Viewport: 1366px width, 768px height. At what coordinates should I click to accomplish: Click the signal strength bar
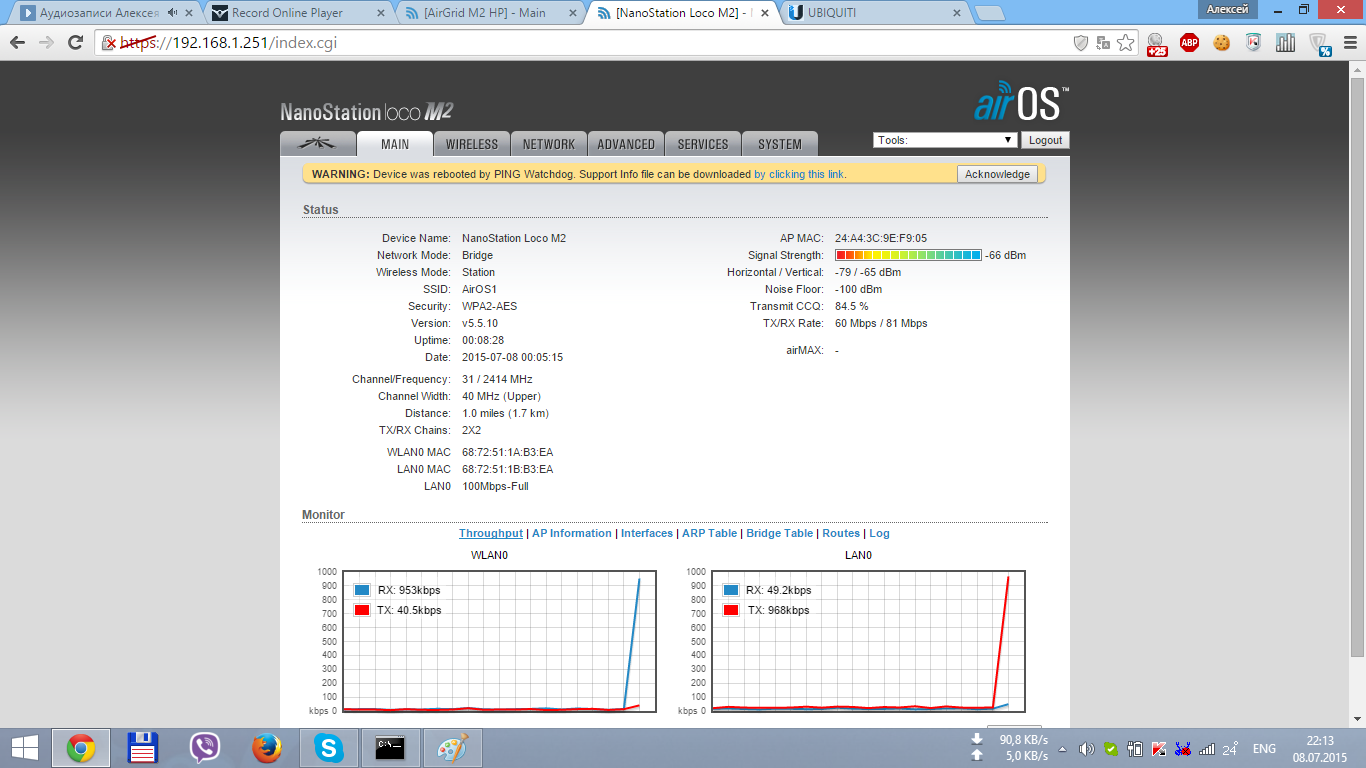(x=908, y=255)
